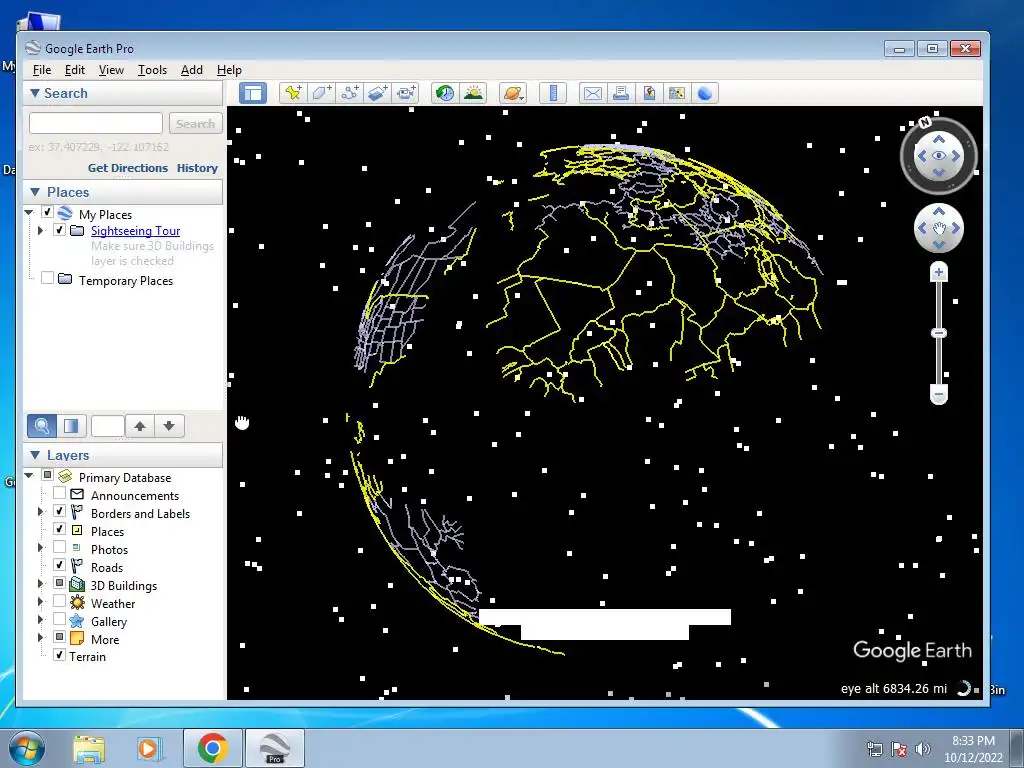Screen dimensions: 1024x768
Task: Toggle sunlight across the landscape icon
Action: click(x=473, y=93)
